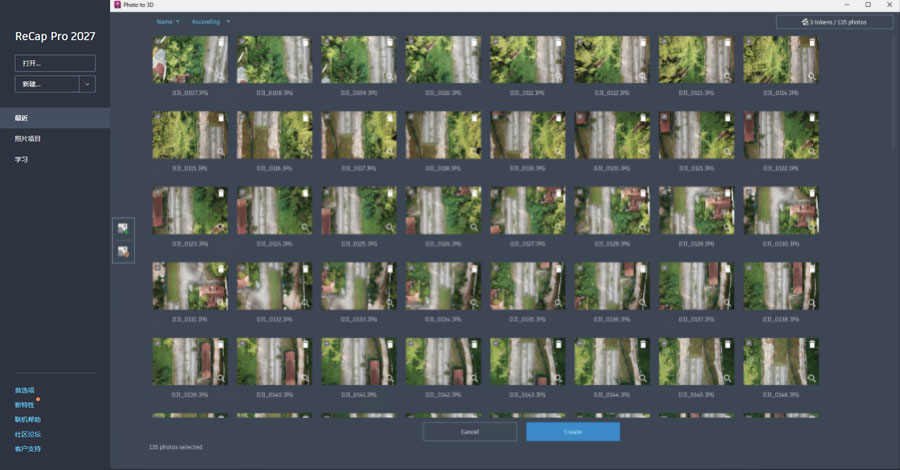Open the 联机帮助 link
This screenshot has height=470, width=900.
coord(28,419)
